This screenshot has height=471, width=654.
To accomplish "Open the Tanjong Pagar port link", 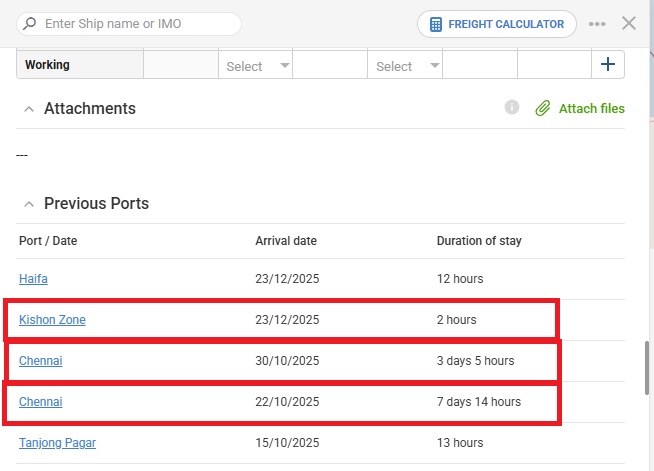I will point(57,443).
